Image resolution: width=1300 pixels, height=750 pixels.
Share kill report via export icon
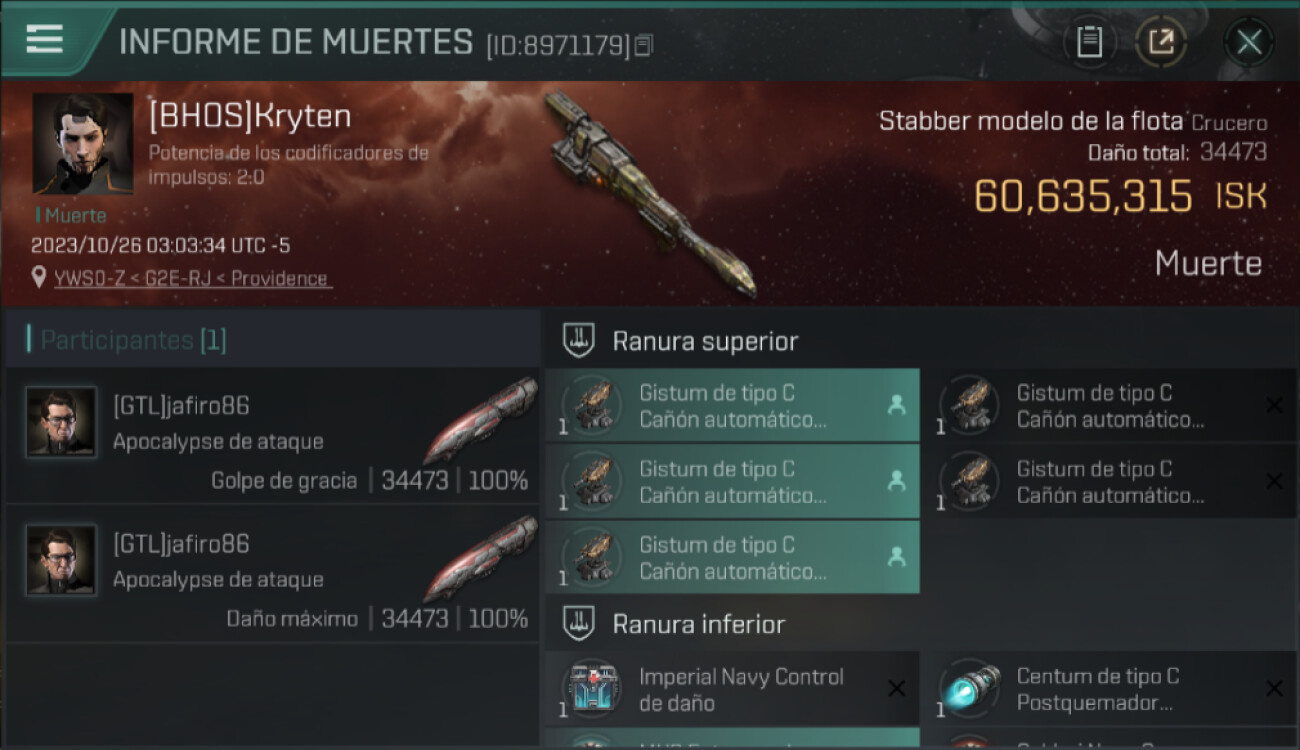1161,42
